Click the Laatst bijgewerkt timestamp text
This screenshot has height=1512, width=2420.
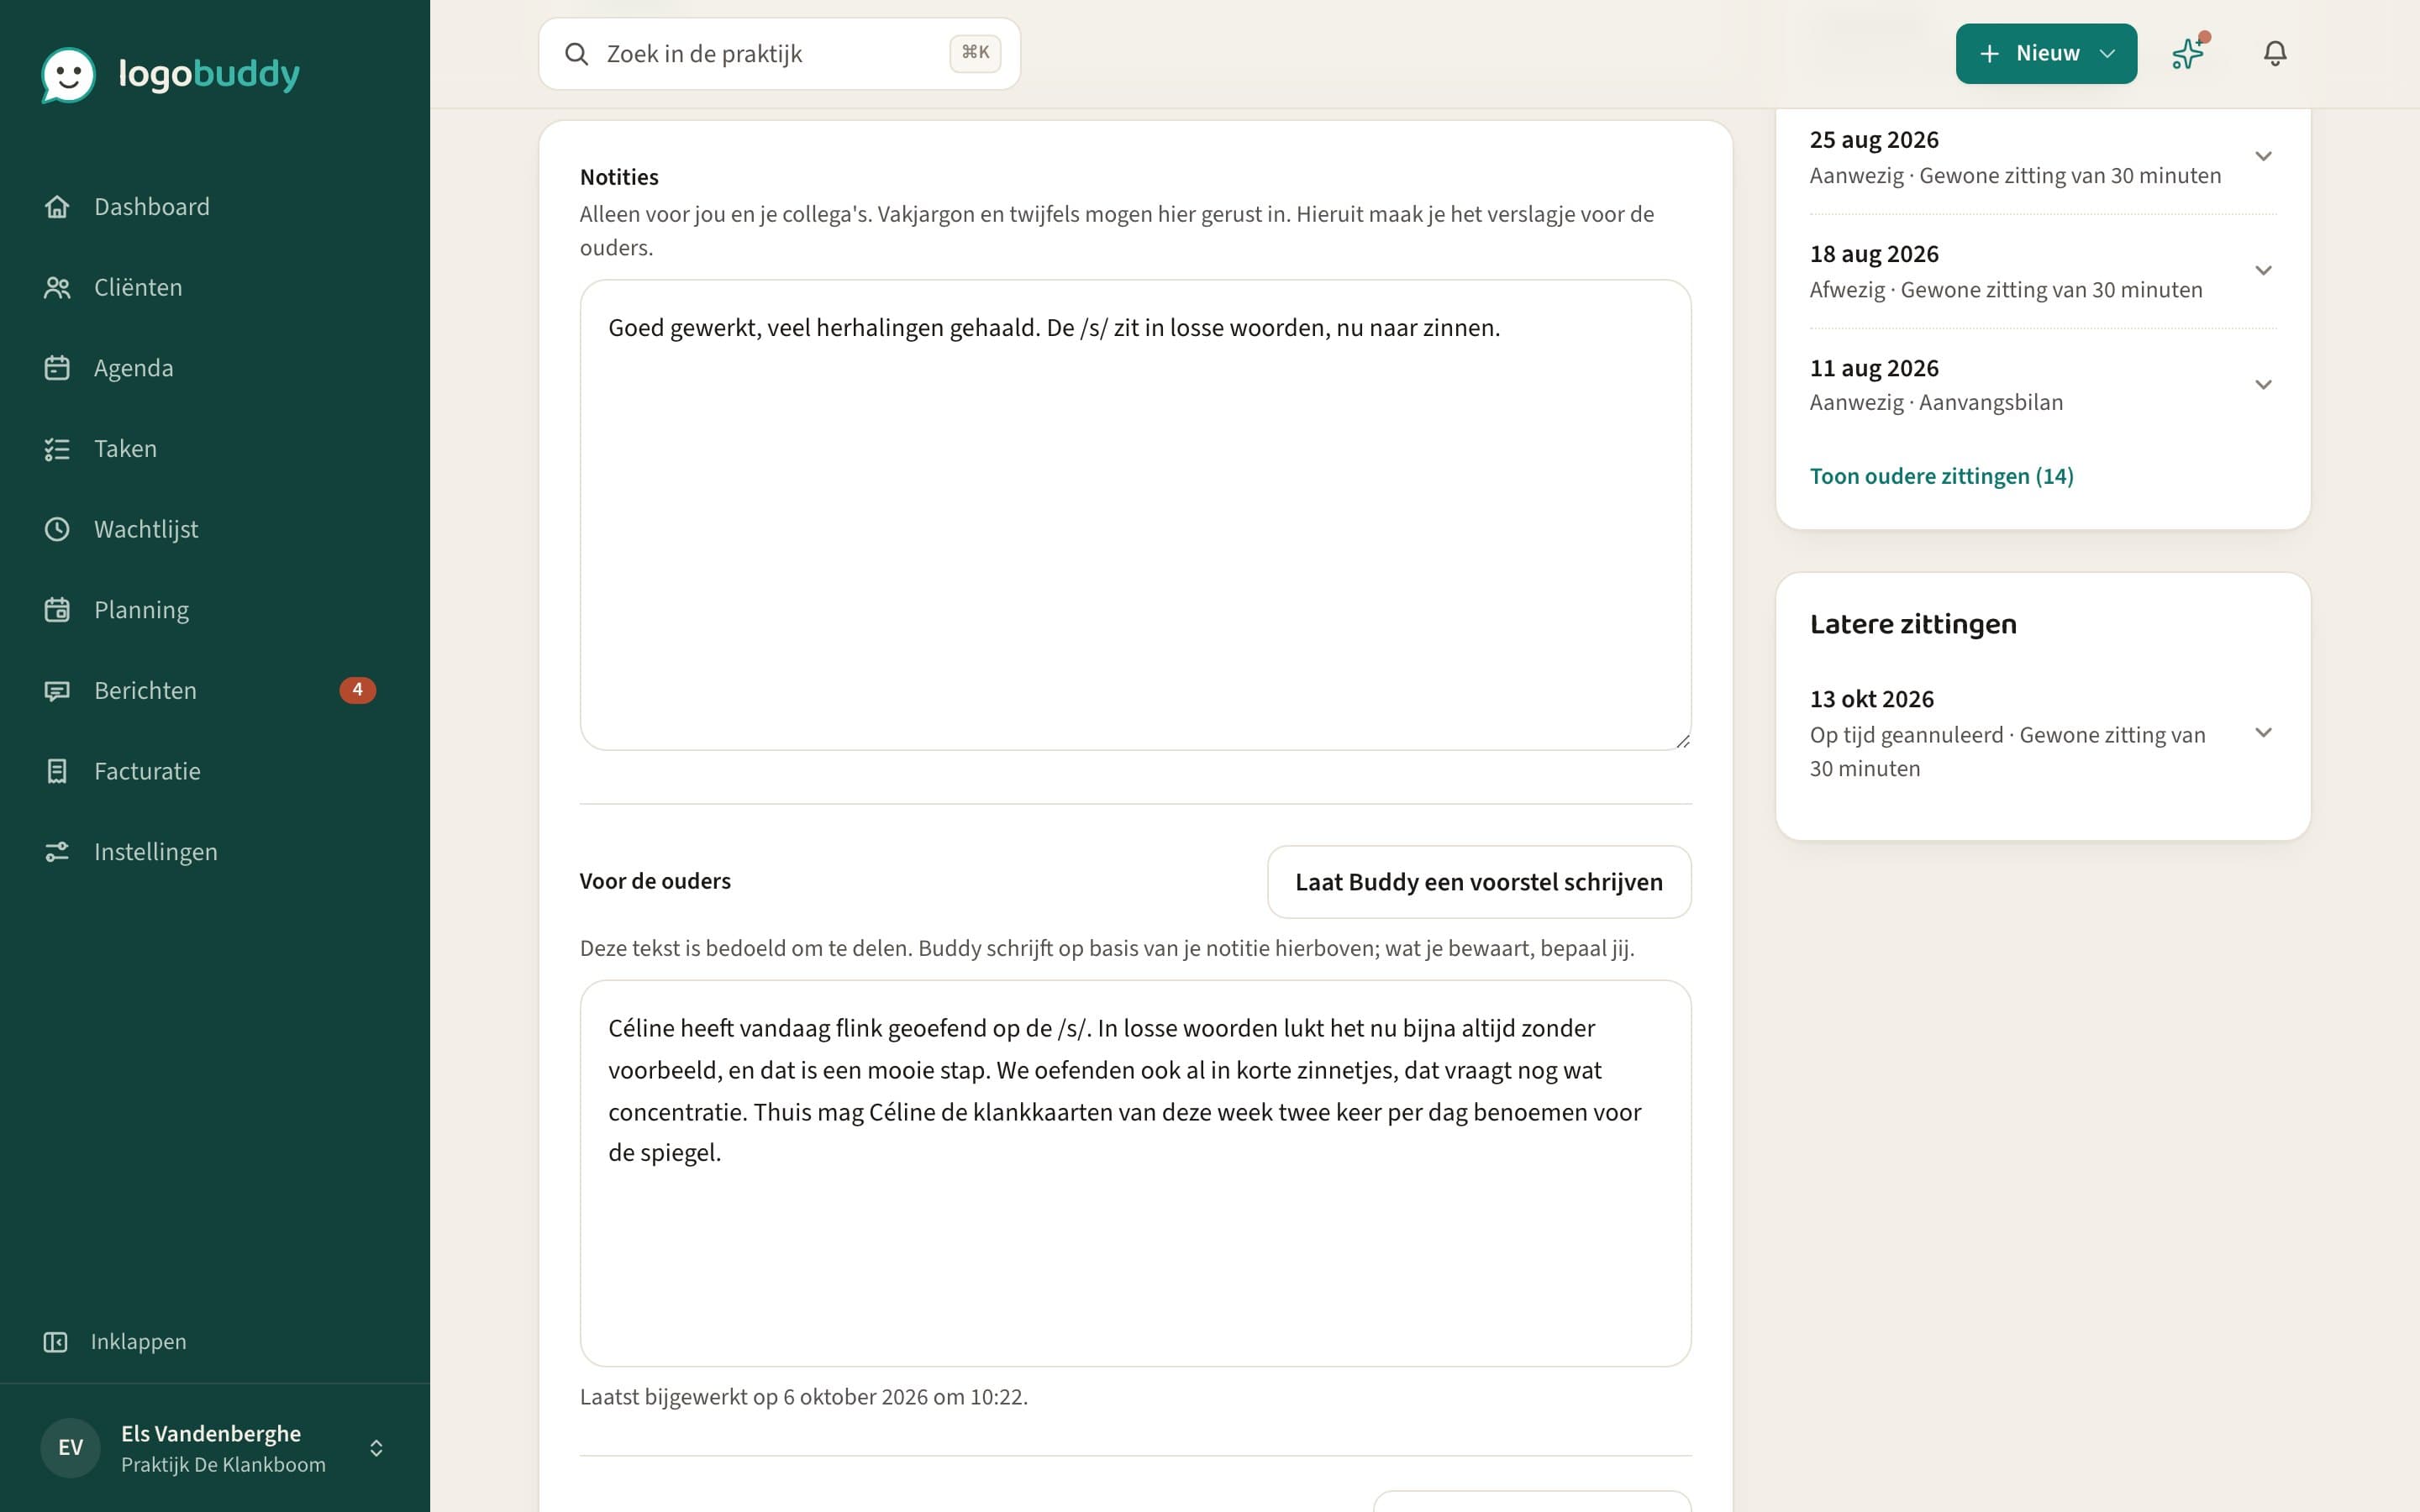point(804,1397)
